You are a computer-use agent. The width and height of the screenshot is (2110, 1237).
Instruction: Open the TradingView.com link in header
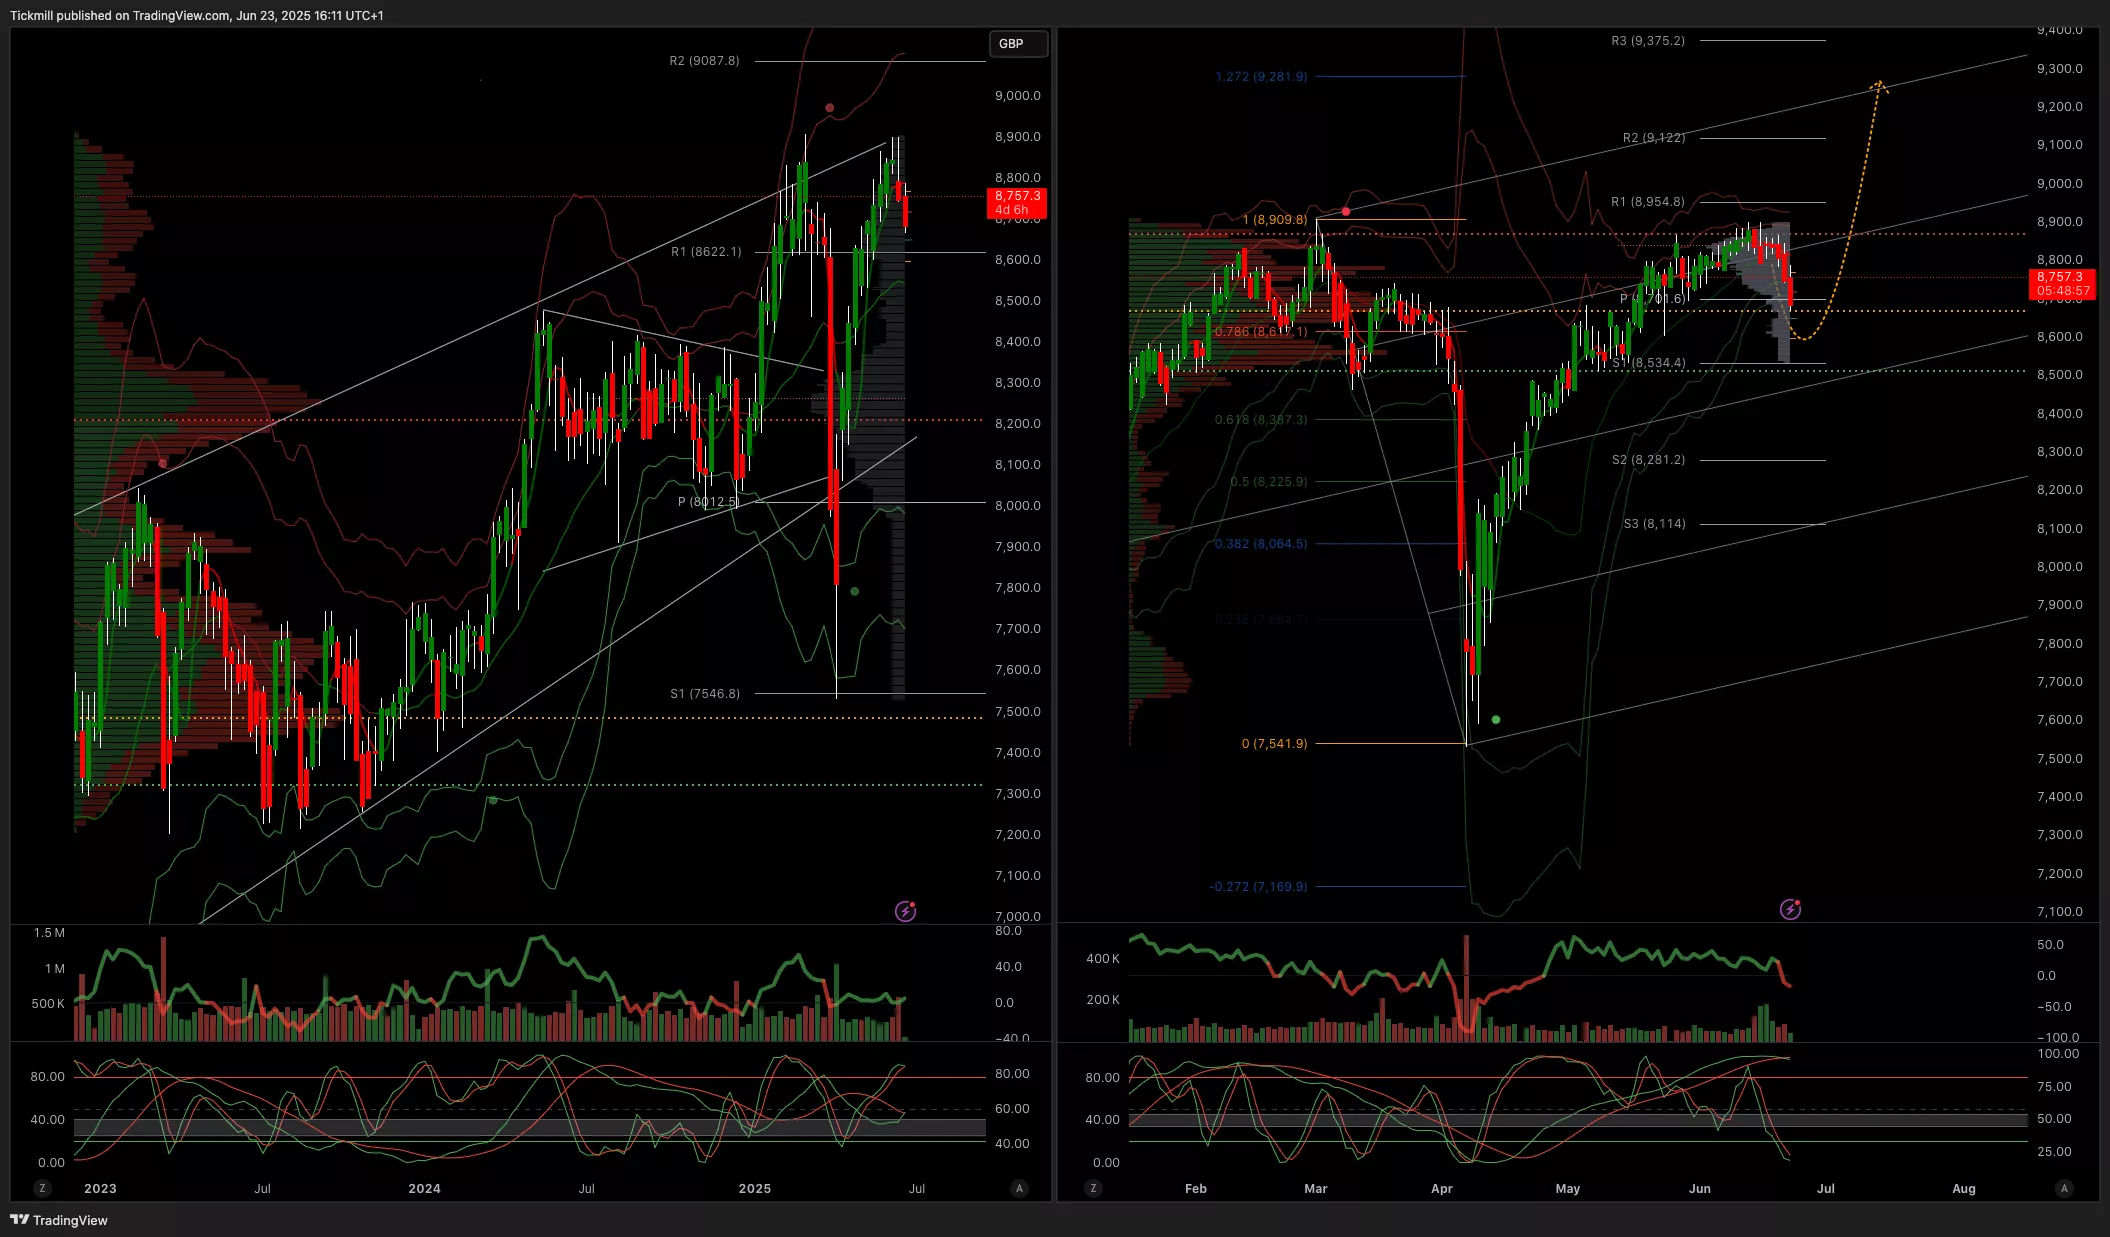180,15
